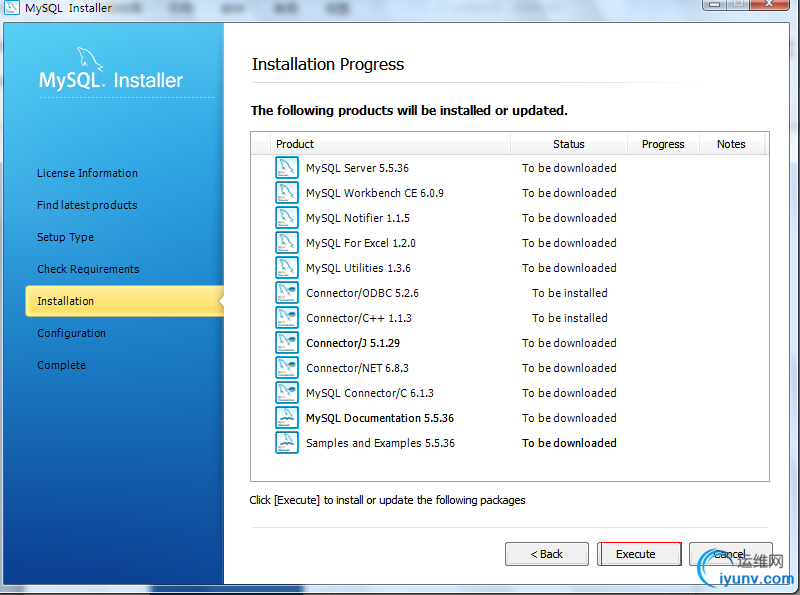Click 'To be downloaded' status of Connector/J
This screenshot has height=595, width=800.
pos(569,343)
